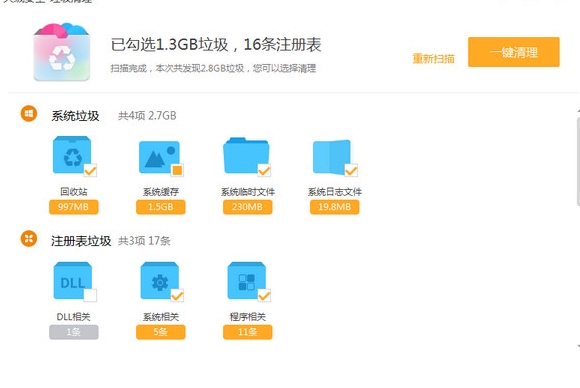Click the trash bin logo at the top
Viewport: 580px width, 388px height.
click(x=62, y=52)
